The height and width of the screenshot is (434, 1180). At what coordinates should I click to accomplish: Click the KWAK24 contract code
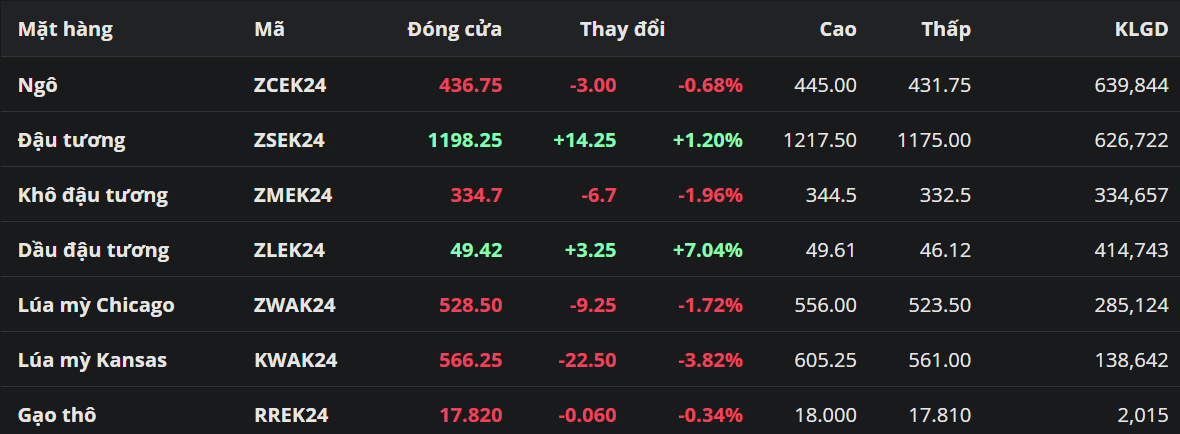[295, 360]
